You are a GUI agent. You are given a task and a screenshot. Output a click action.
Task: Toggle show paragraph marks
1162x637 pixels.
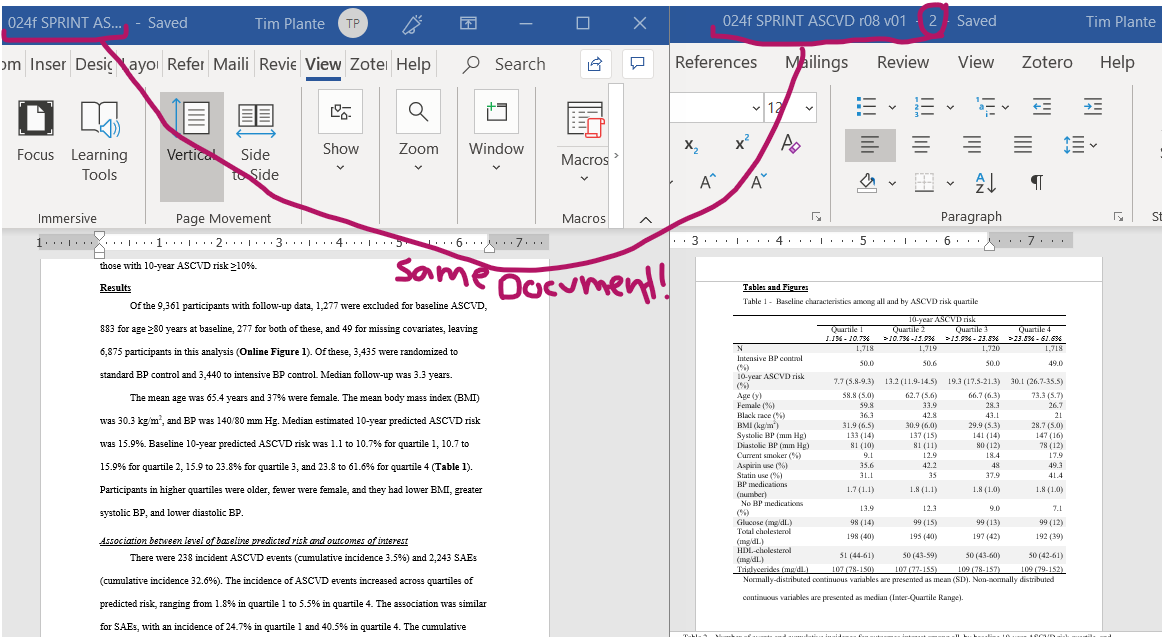(x=1037, y=182)
